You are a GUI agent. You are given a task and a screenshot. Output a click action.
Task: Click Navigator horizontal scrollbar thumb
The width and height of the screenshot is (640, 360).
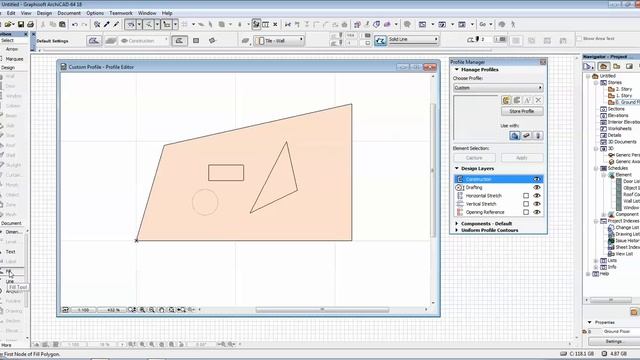pyautogui.click(x=611, y=300)
